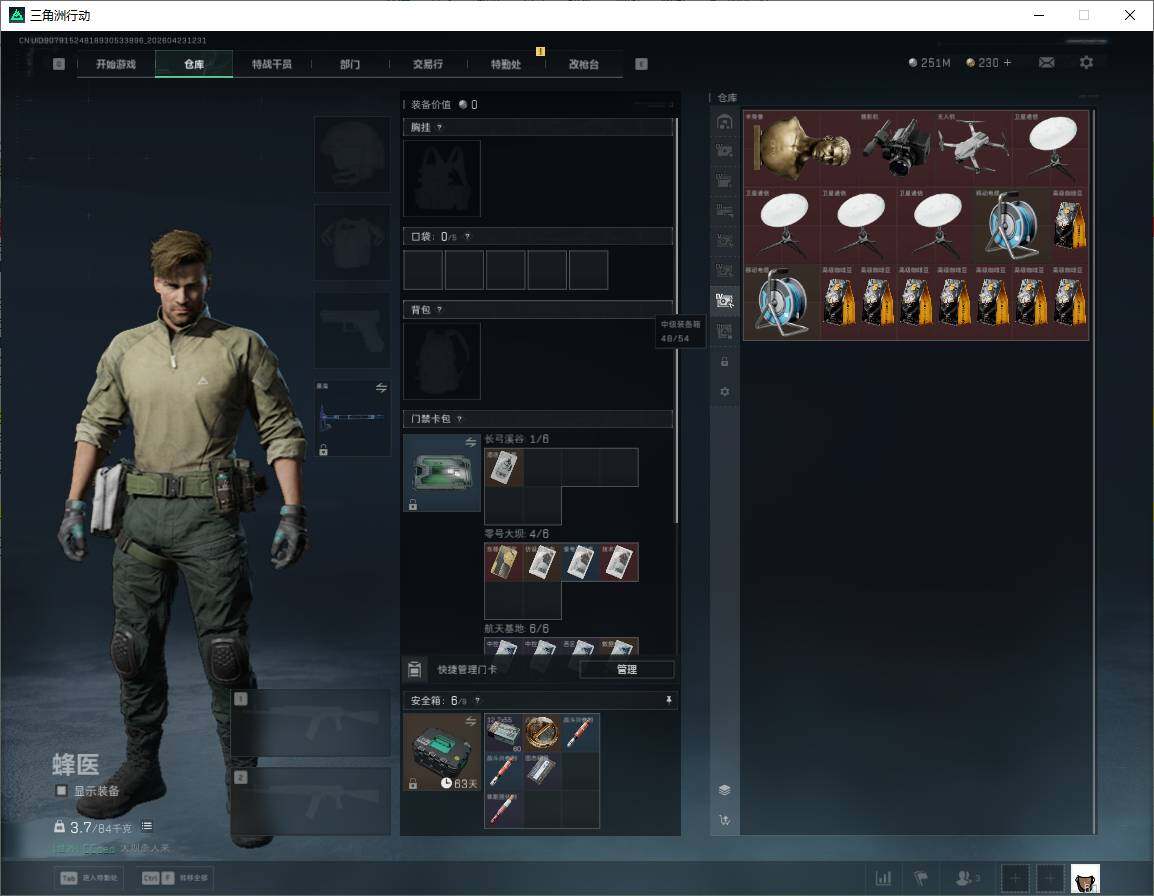
Task: Go to the 交易行 tab
Action: [x=428, y=64]
